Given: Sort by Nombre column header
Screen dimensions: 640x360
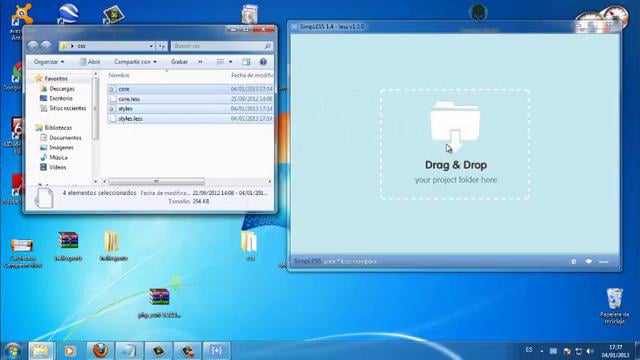Looking at the screenshot, I should point(119,76).
